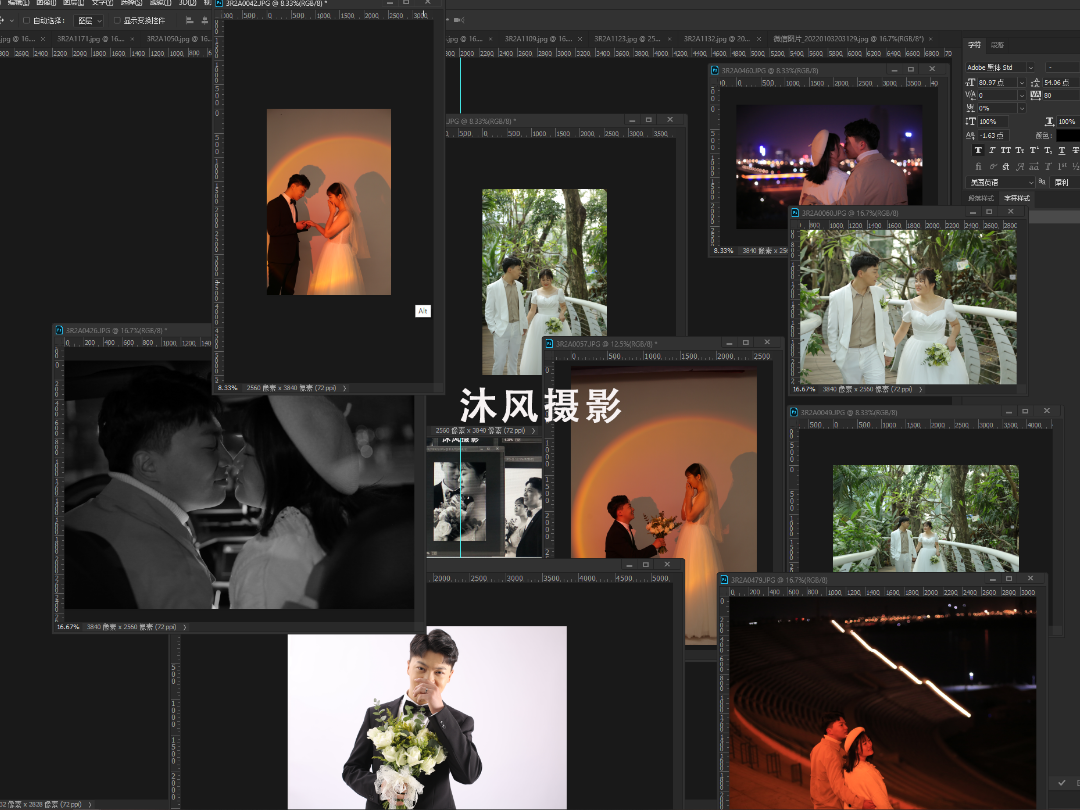Open the 段落样式 paragraph styles tab

tap(981, 198)
